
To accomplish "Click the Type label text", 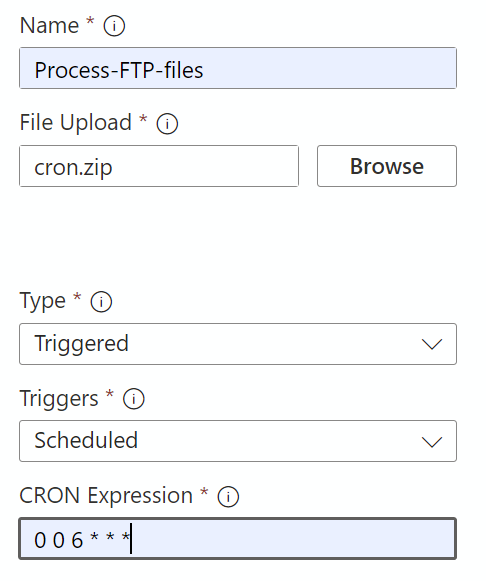I will coord(43,301).
